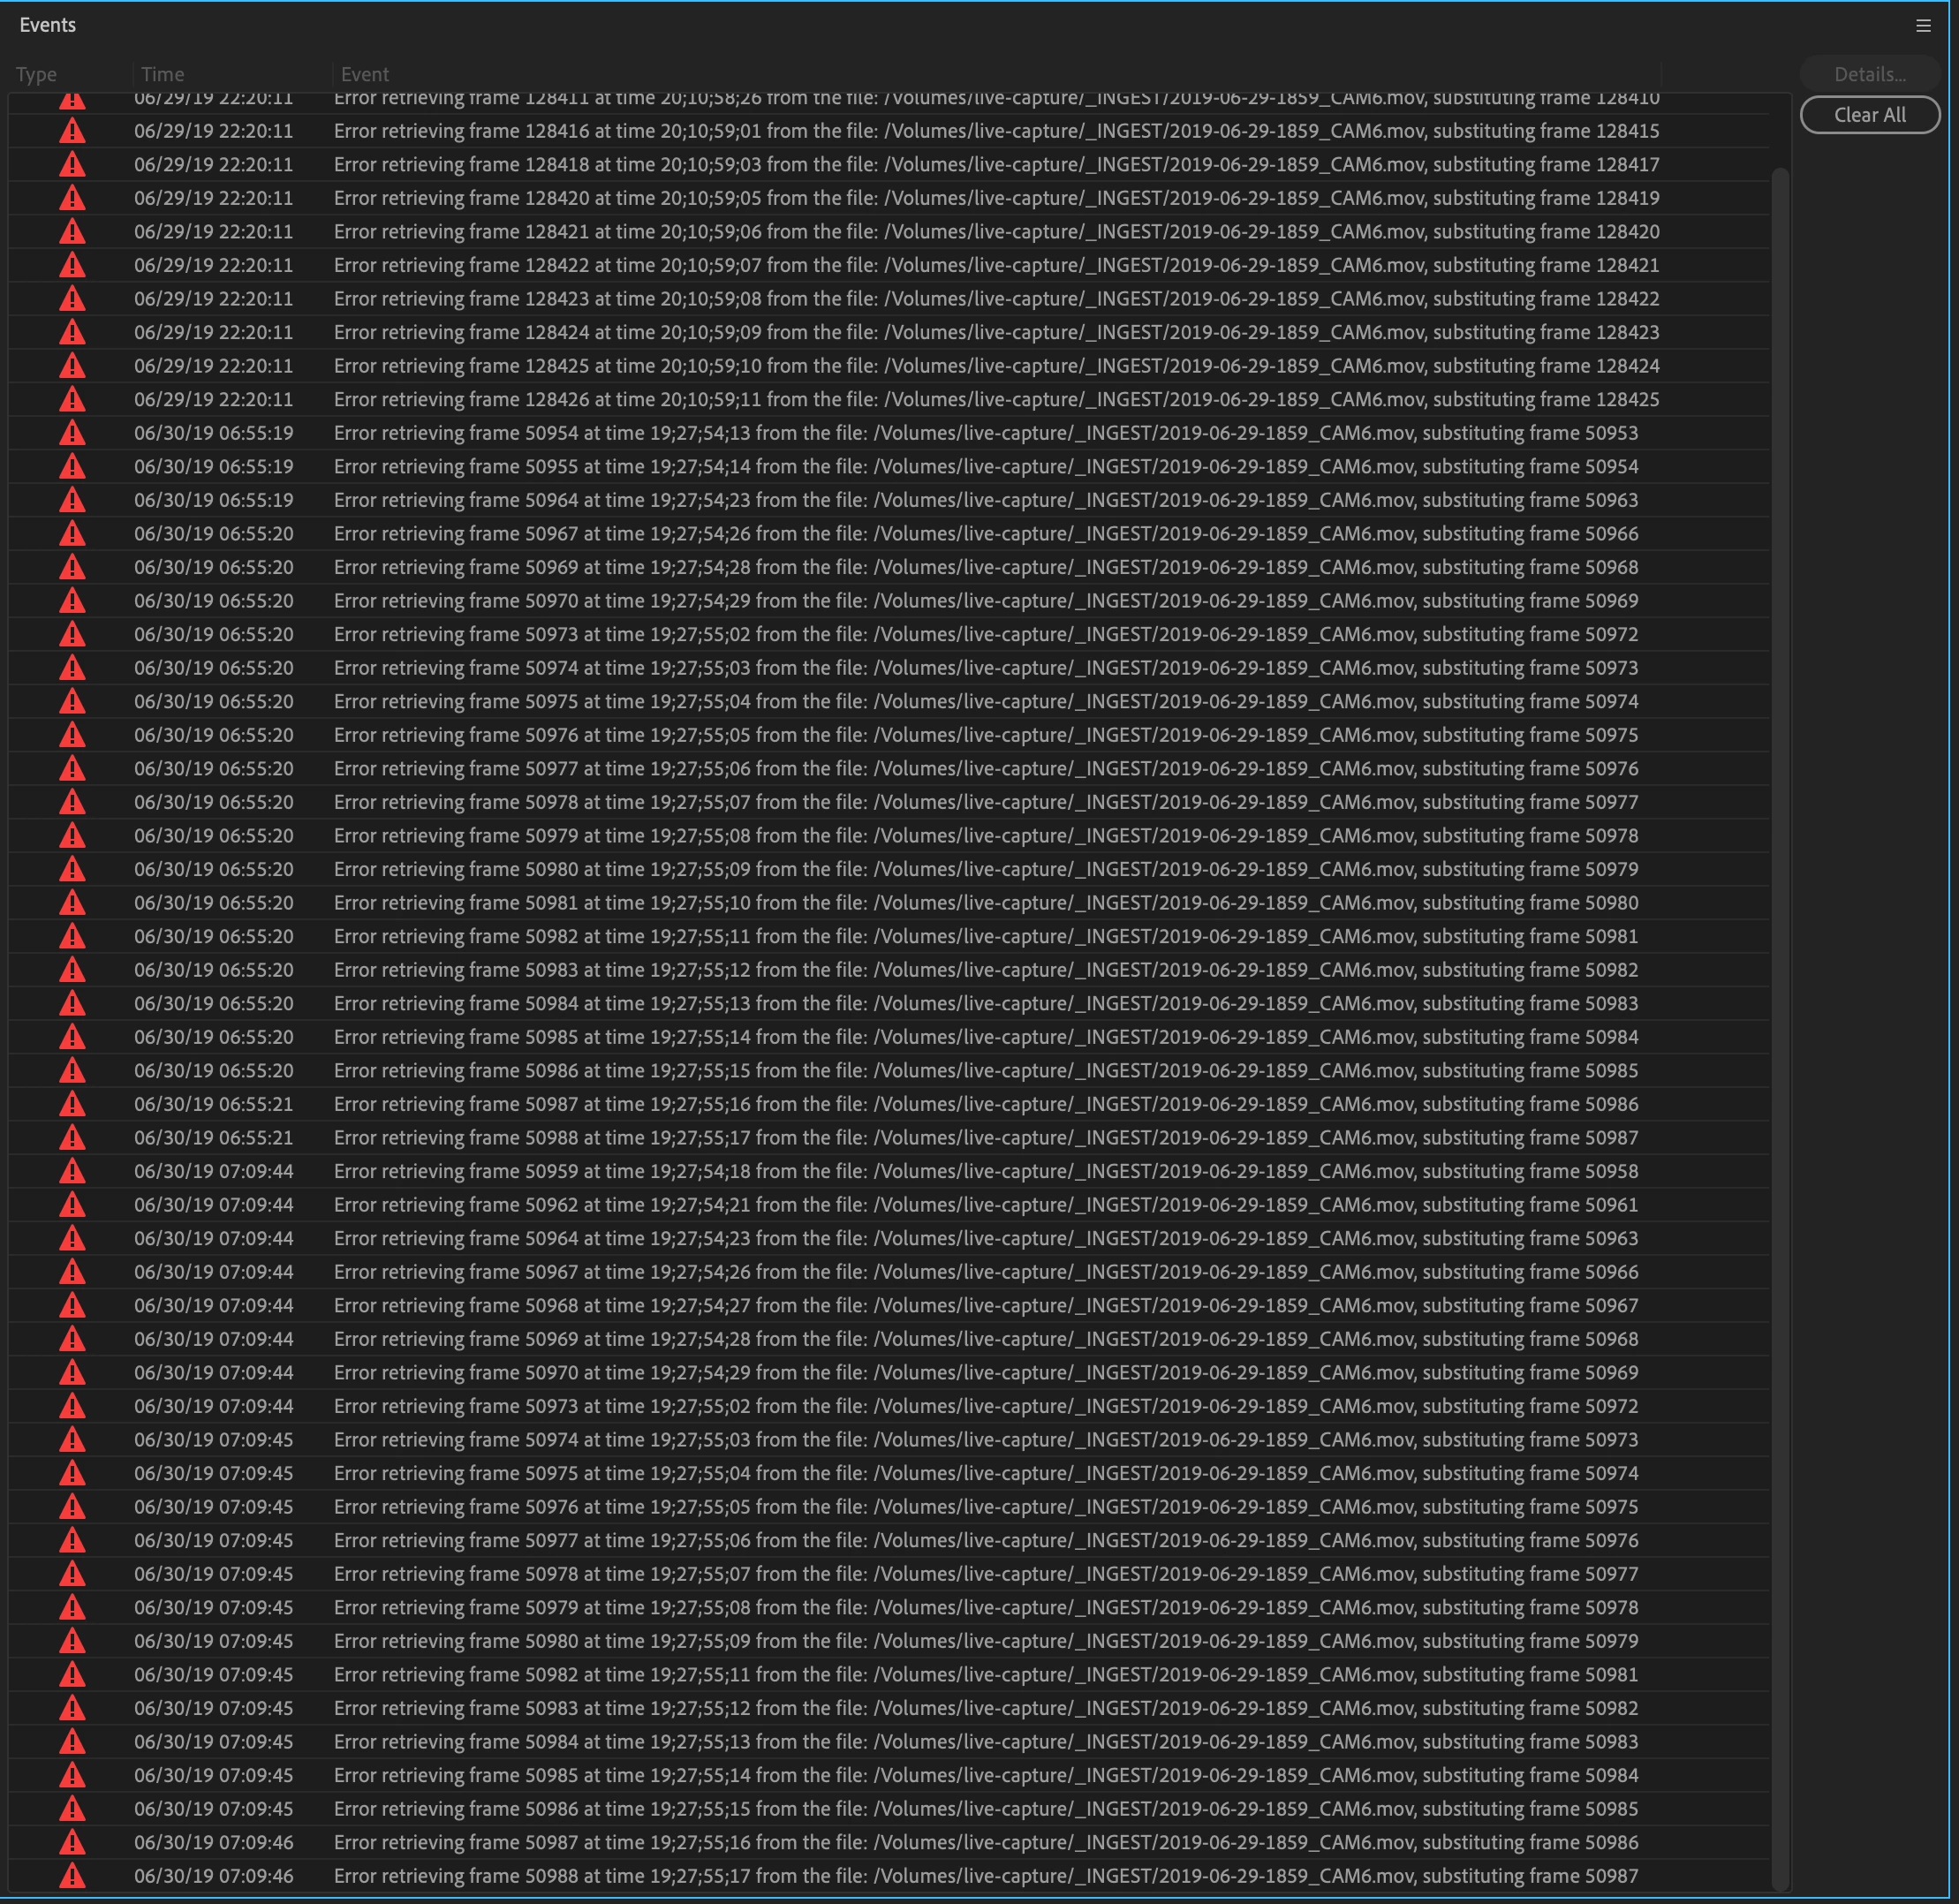This screenshot has width=1959, height=1904.
Task: Click the Events panel title tab
Action: click(x=48, y=25)
